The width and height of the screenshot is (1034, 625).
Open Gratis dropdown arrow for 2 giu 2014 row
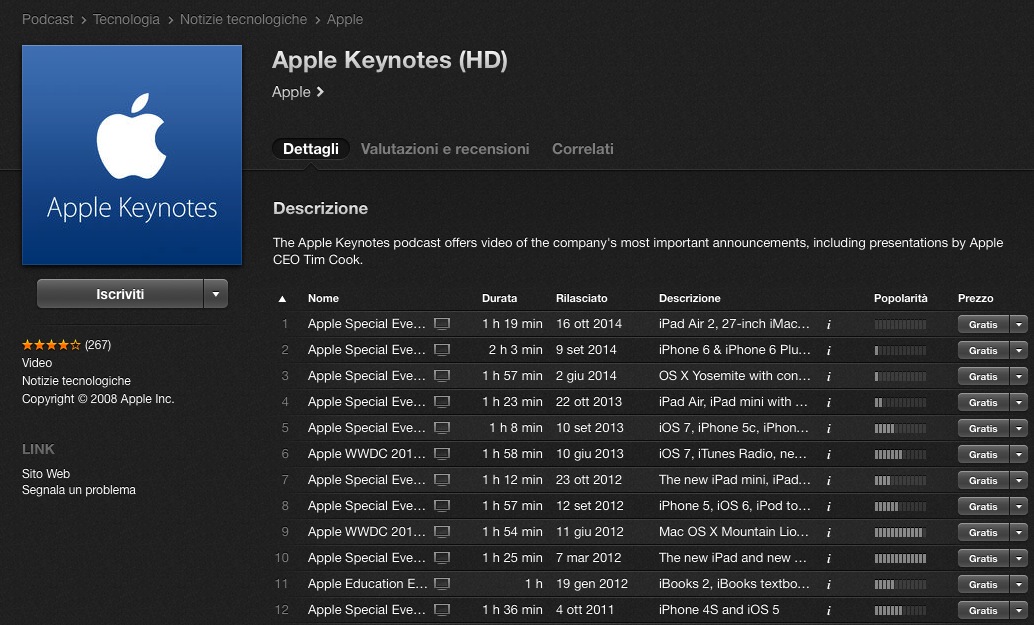(1019, 376)
